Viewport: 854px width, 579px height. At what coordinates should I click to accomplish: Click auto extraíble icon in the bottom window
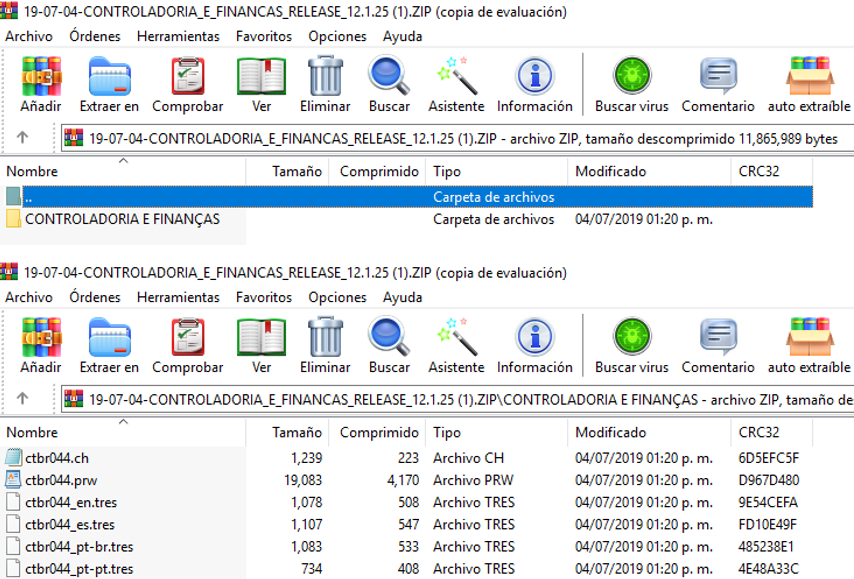809,338
